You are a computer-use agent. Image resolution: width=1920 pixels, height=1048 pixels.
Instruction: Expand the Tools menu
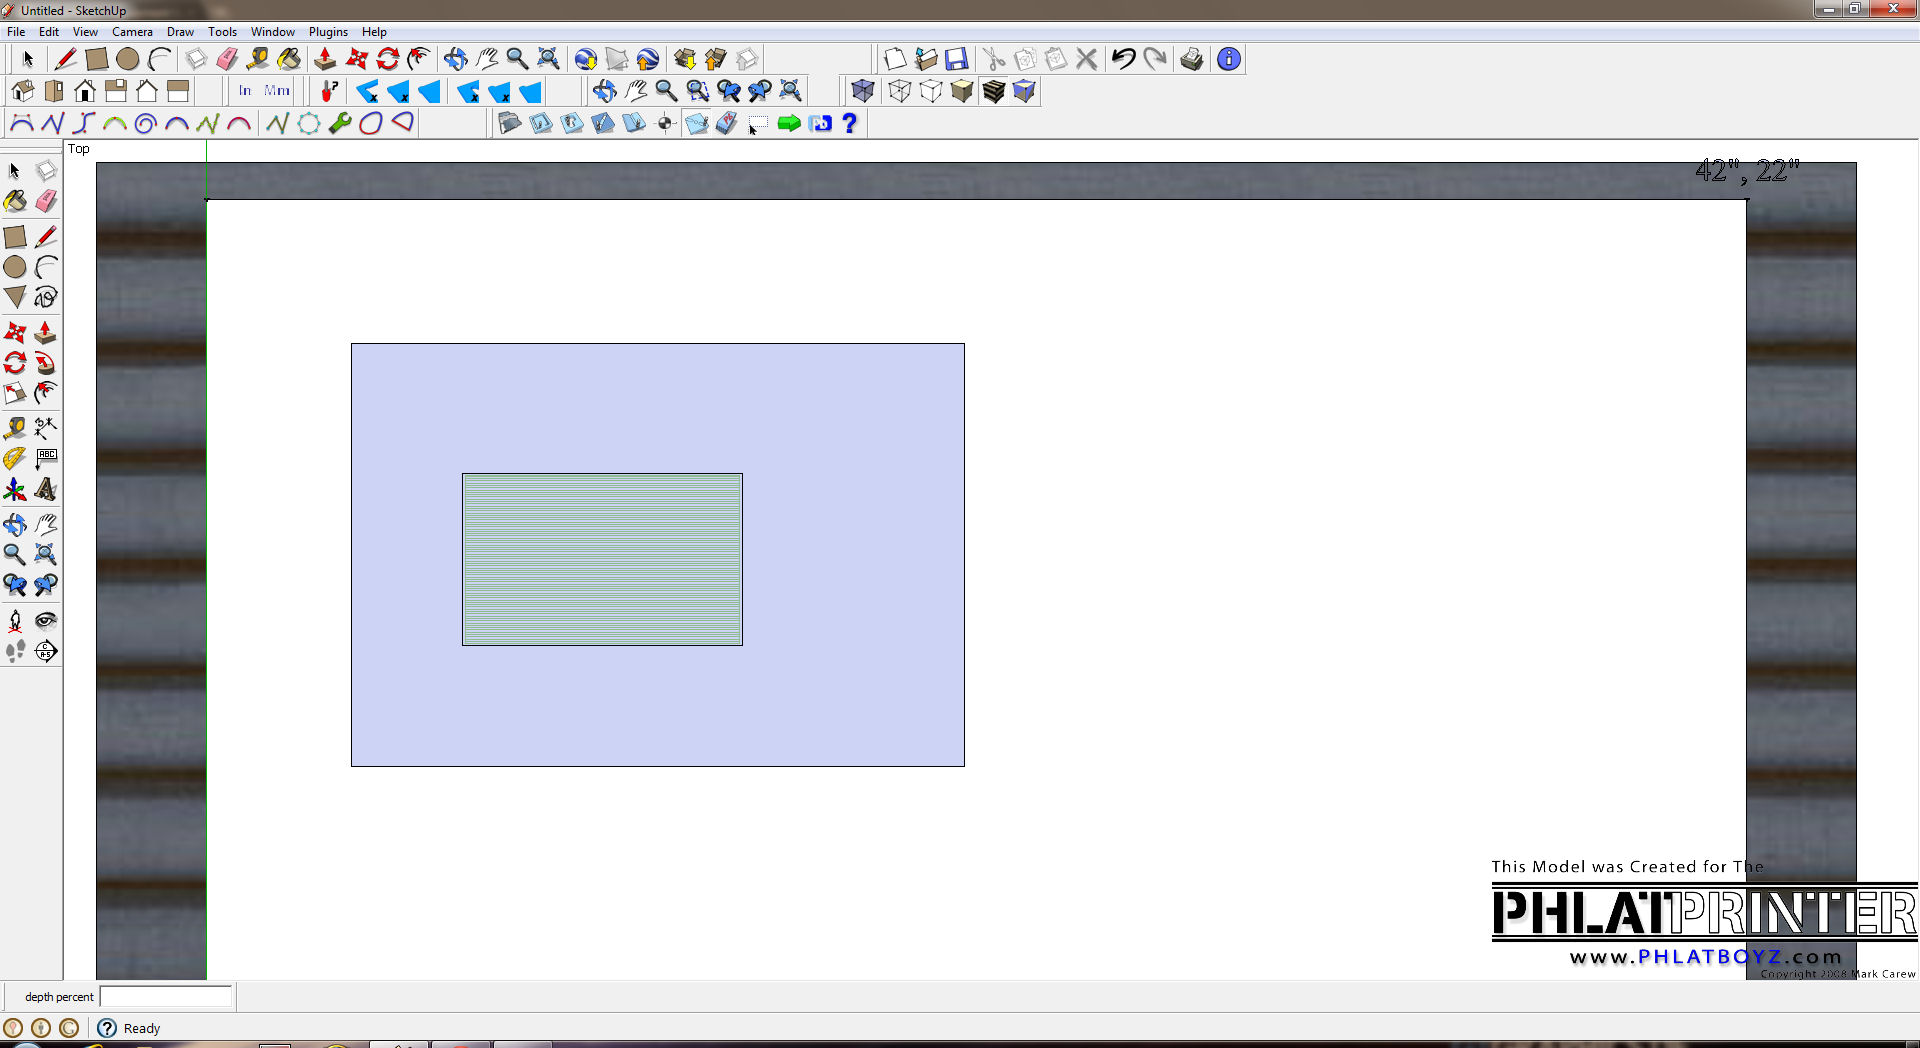tap(222, 32)
